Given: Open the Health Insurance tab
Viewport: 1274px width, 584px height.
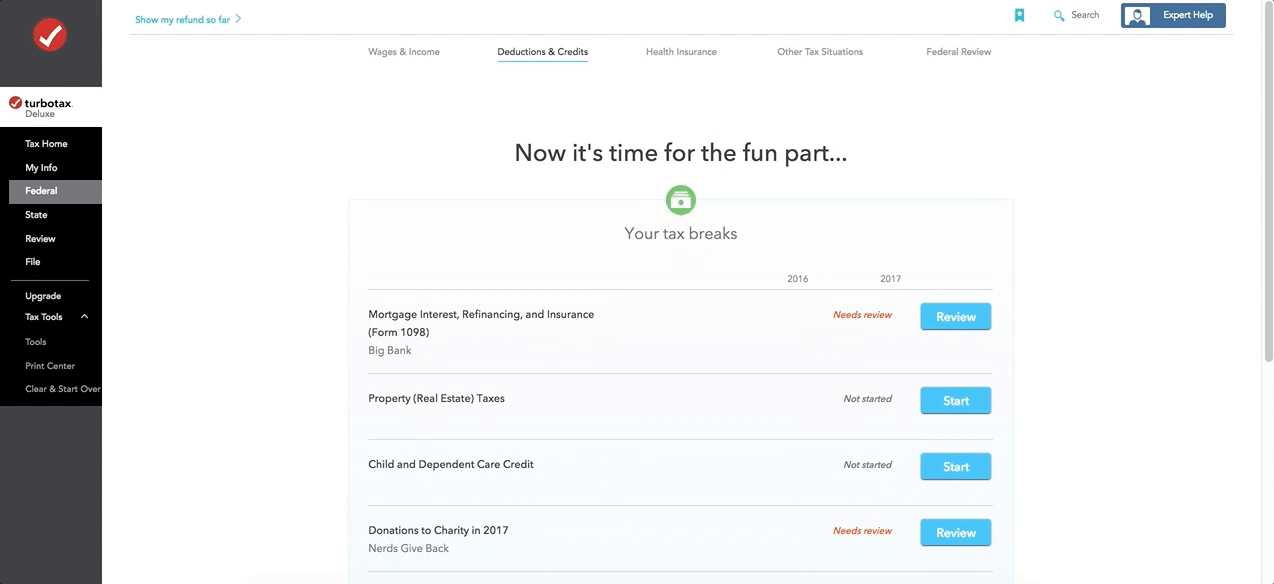Looking at the screenshot, I should click(x=681, y=52).
